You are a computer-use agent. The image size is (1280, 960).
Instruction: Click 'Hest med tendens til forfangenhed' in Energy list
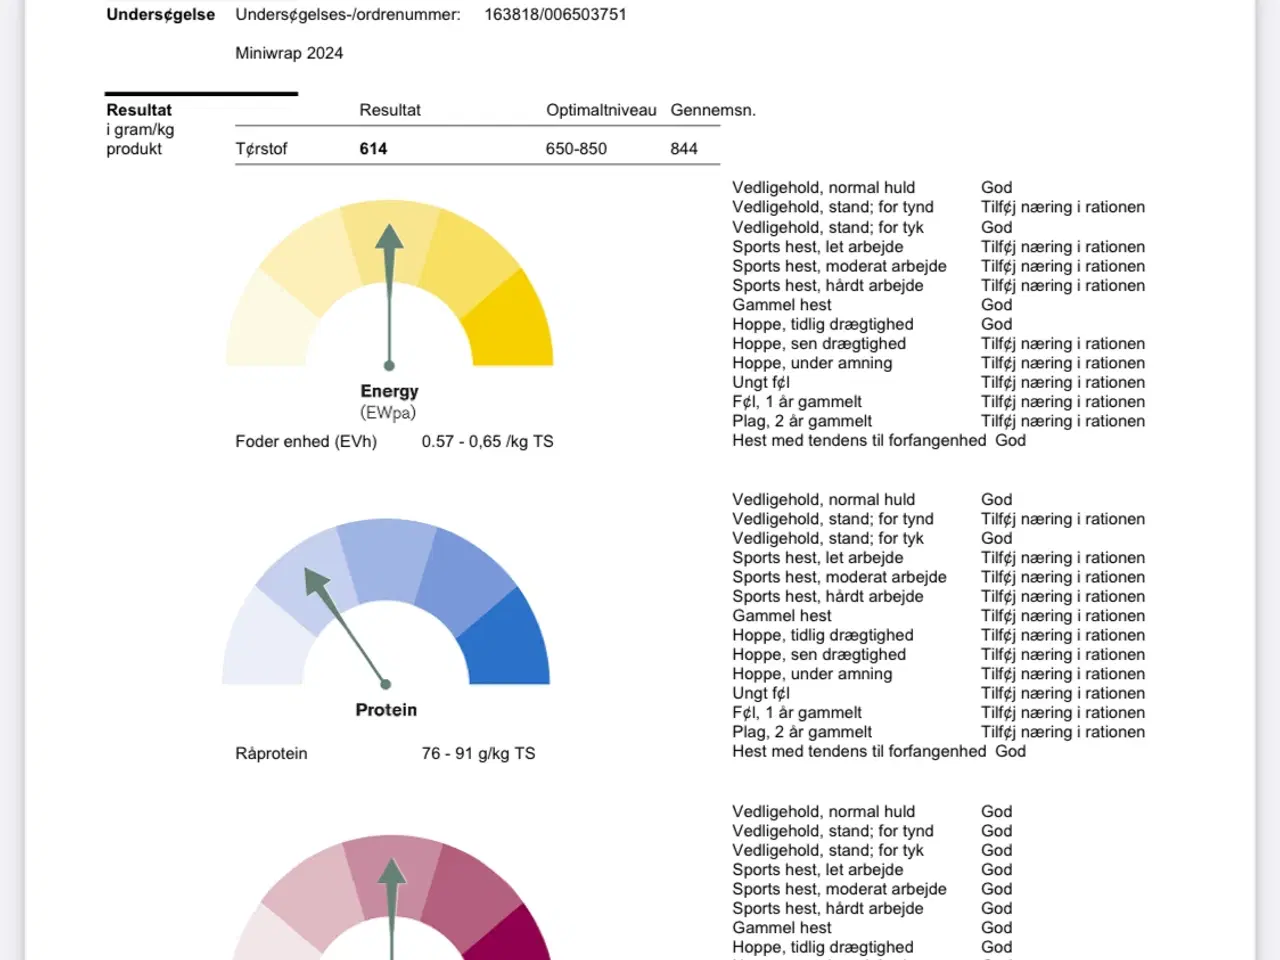click(859, 440)
